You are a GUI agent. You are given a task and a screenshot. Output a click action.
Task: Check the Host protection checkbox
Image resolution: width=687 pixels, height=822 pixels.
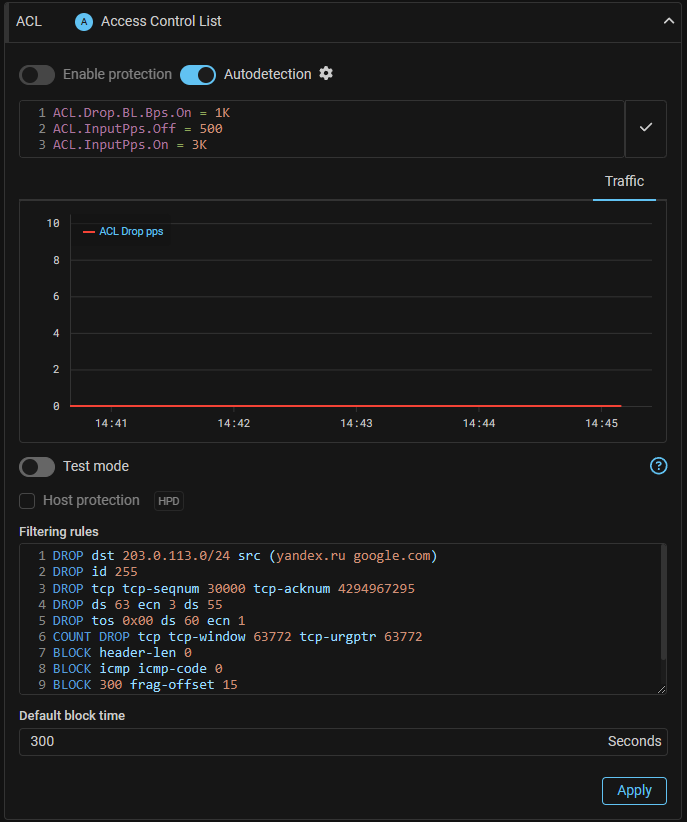28,501
